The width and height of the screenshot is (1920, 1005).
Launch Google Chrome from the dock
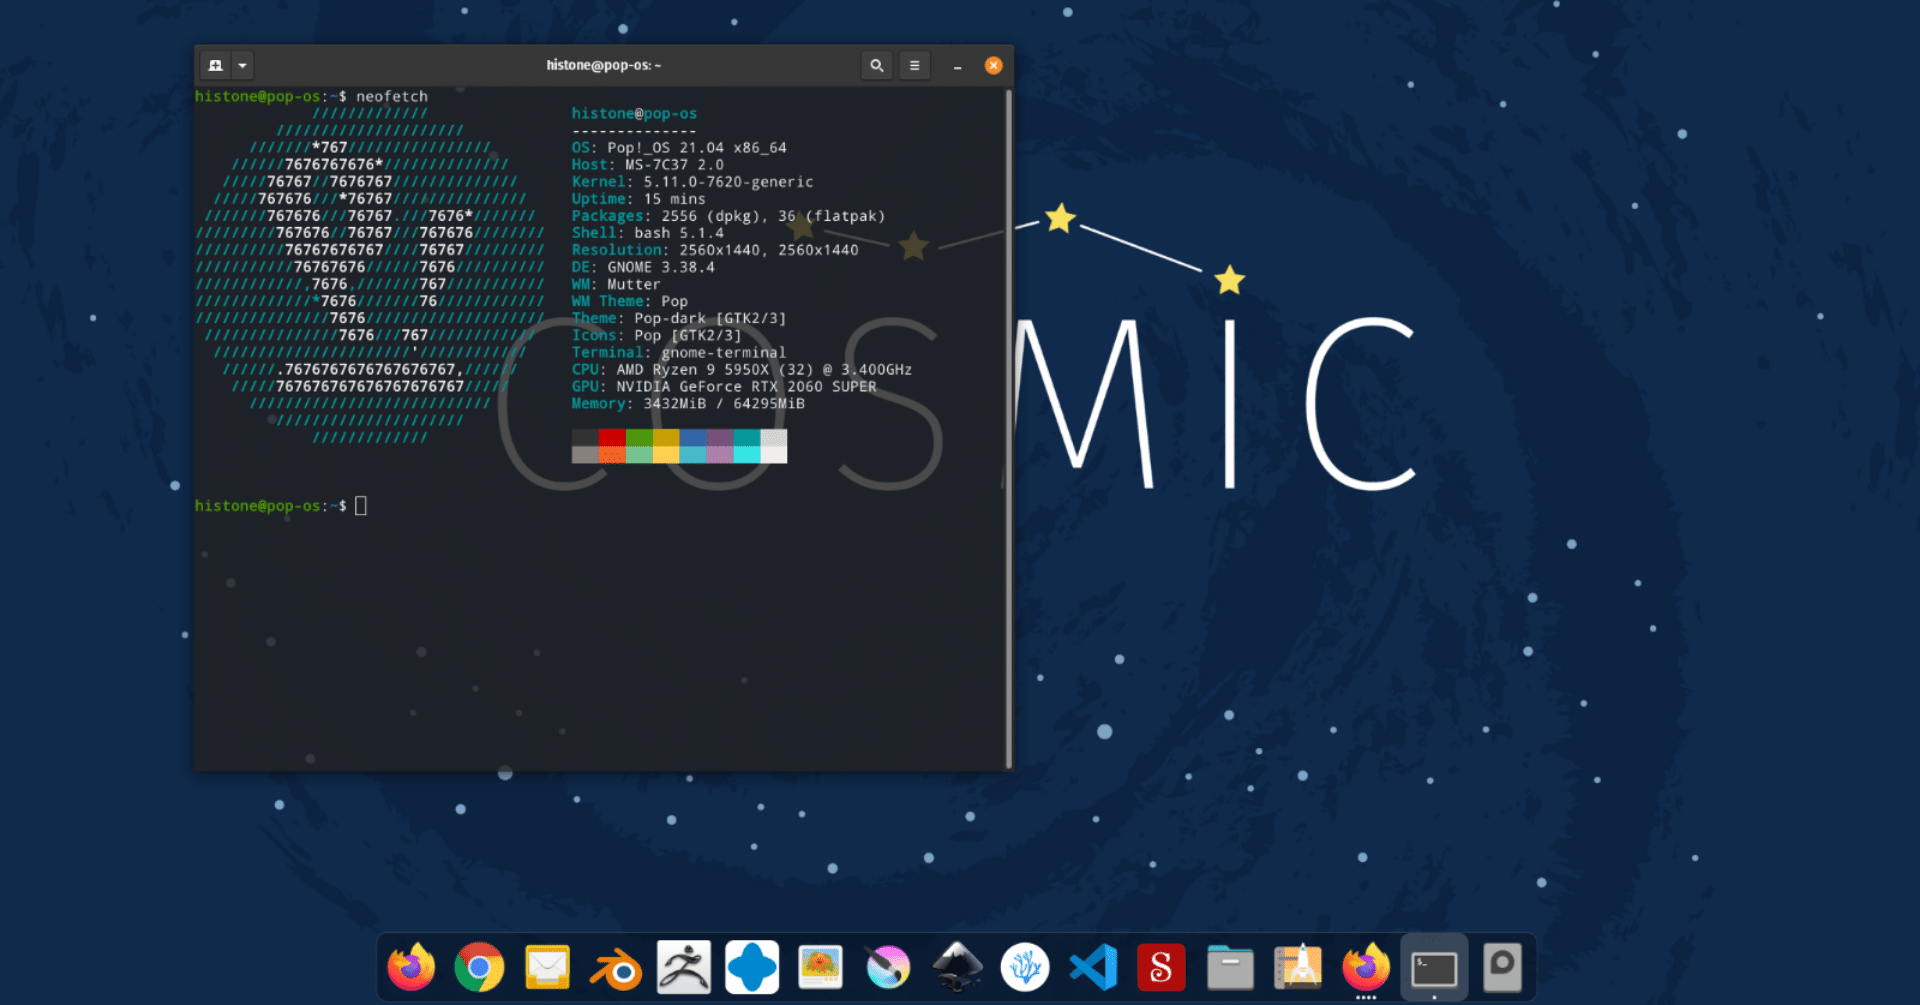coord(479,967)
